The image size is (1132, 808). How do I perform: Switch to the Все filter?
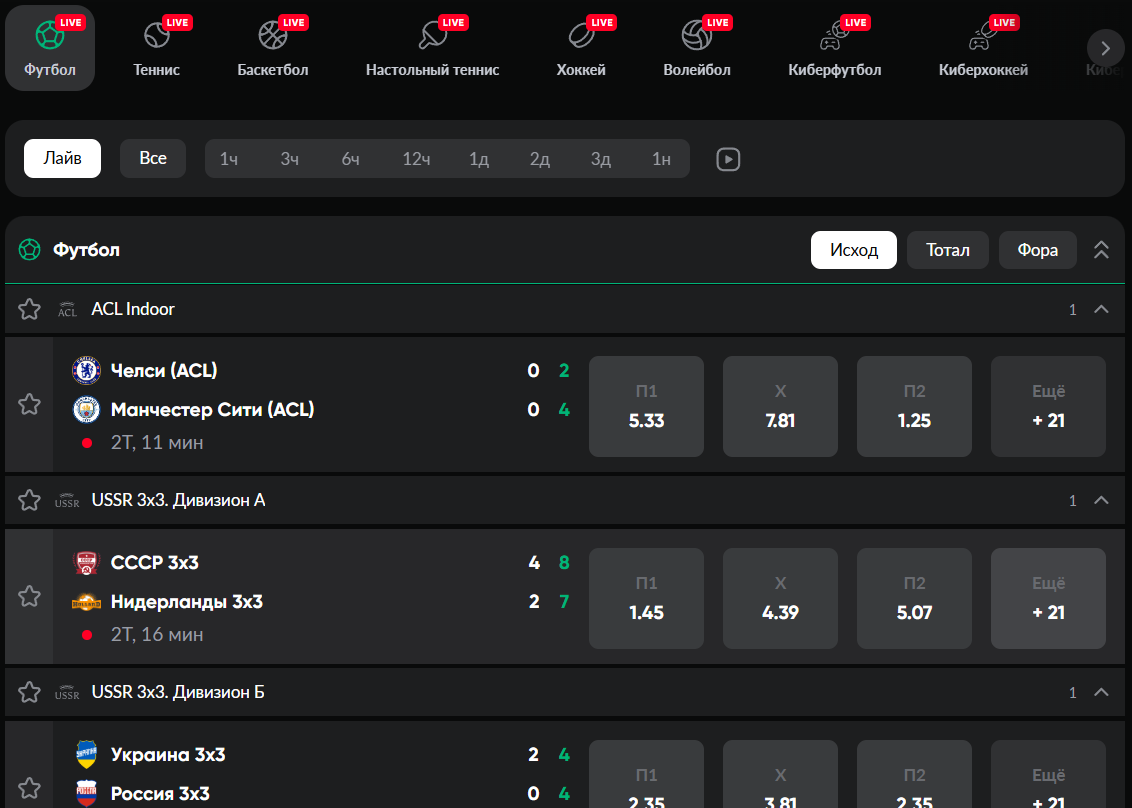click(x=153, y=158)
